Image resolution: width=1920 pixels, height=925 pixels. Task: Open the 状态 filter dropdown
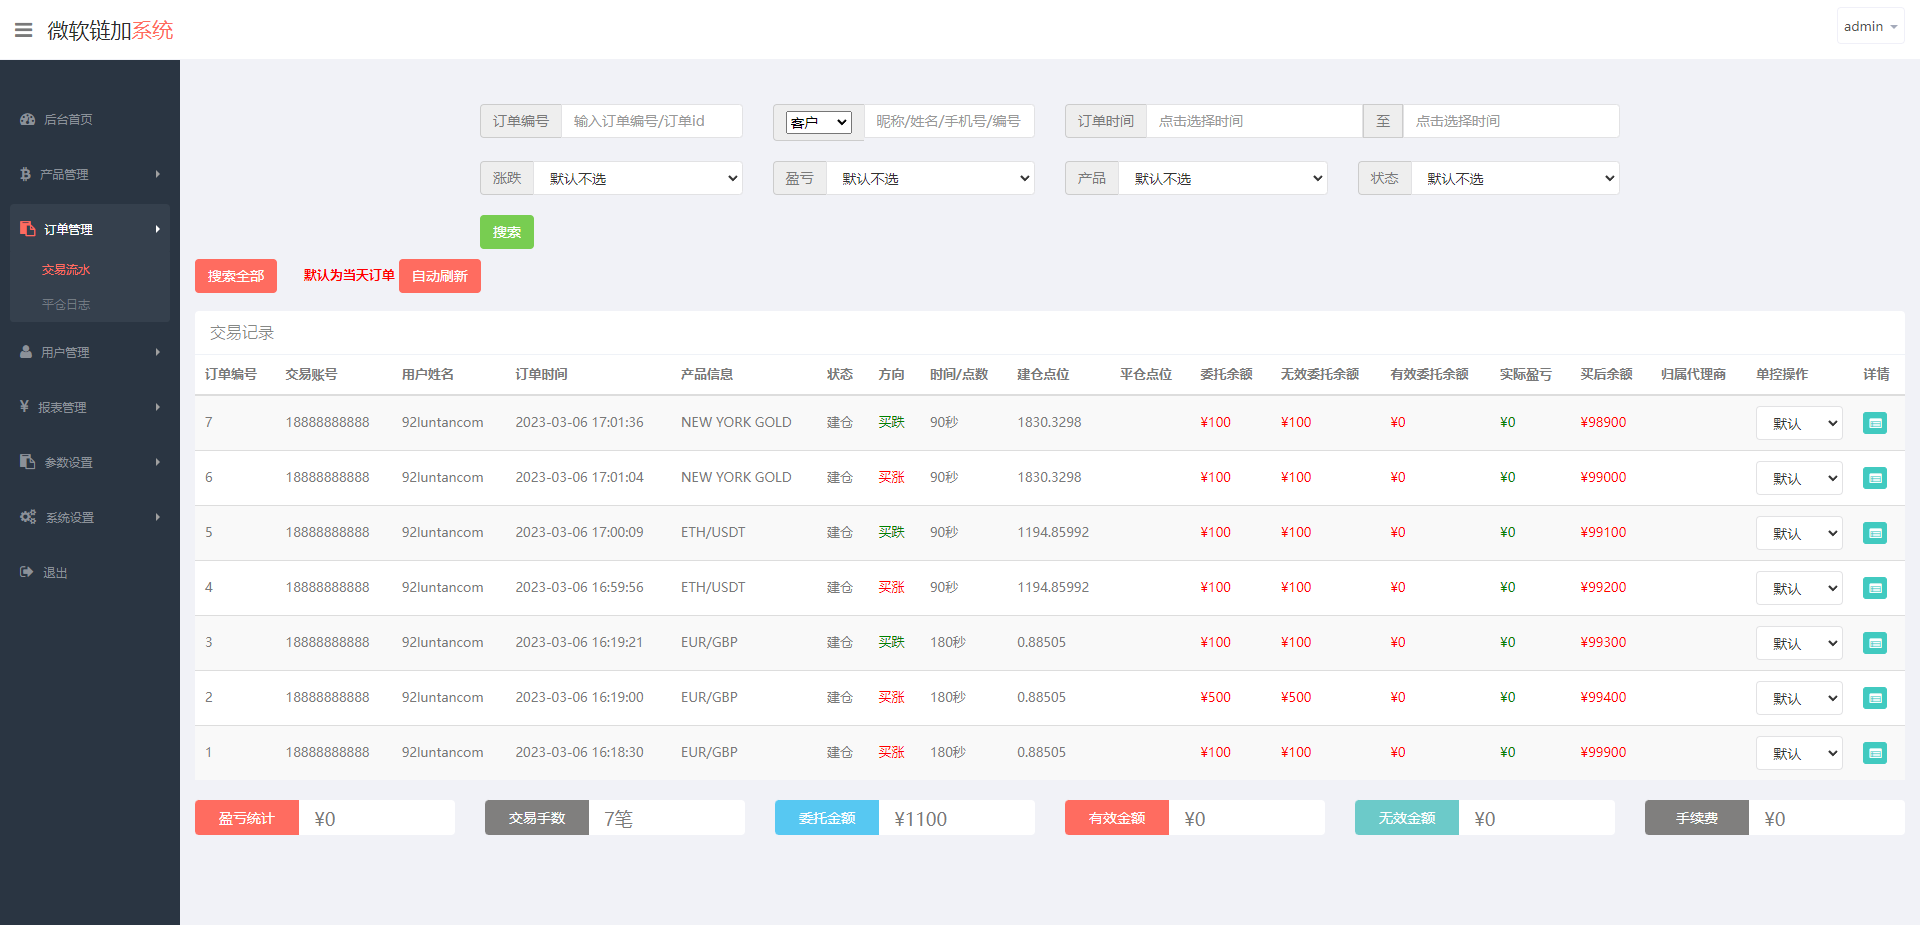coord(1514,178)
